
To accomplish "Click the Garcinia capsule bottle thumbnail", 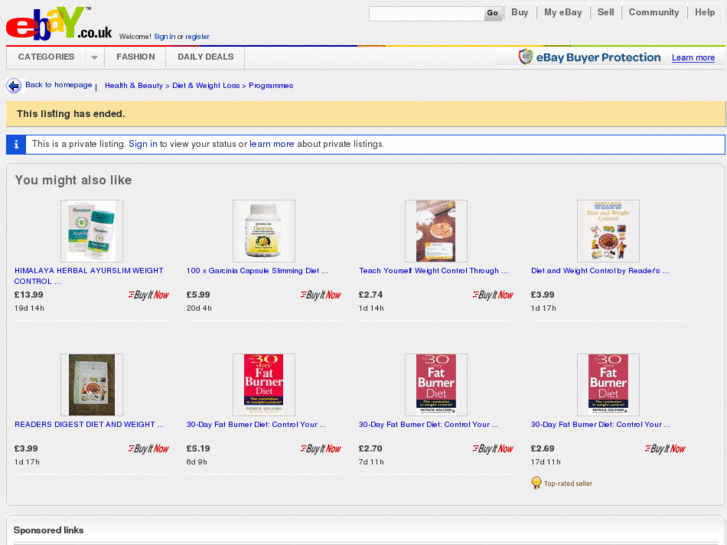I will coord(264,231).
